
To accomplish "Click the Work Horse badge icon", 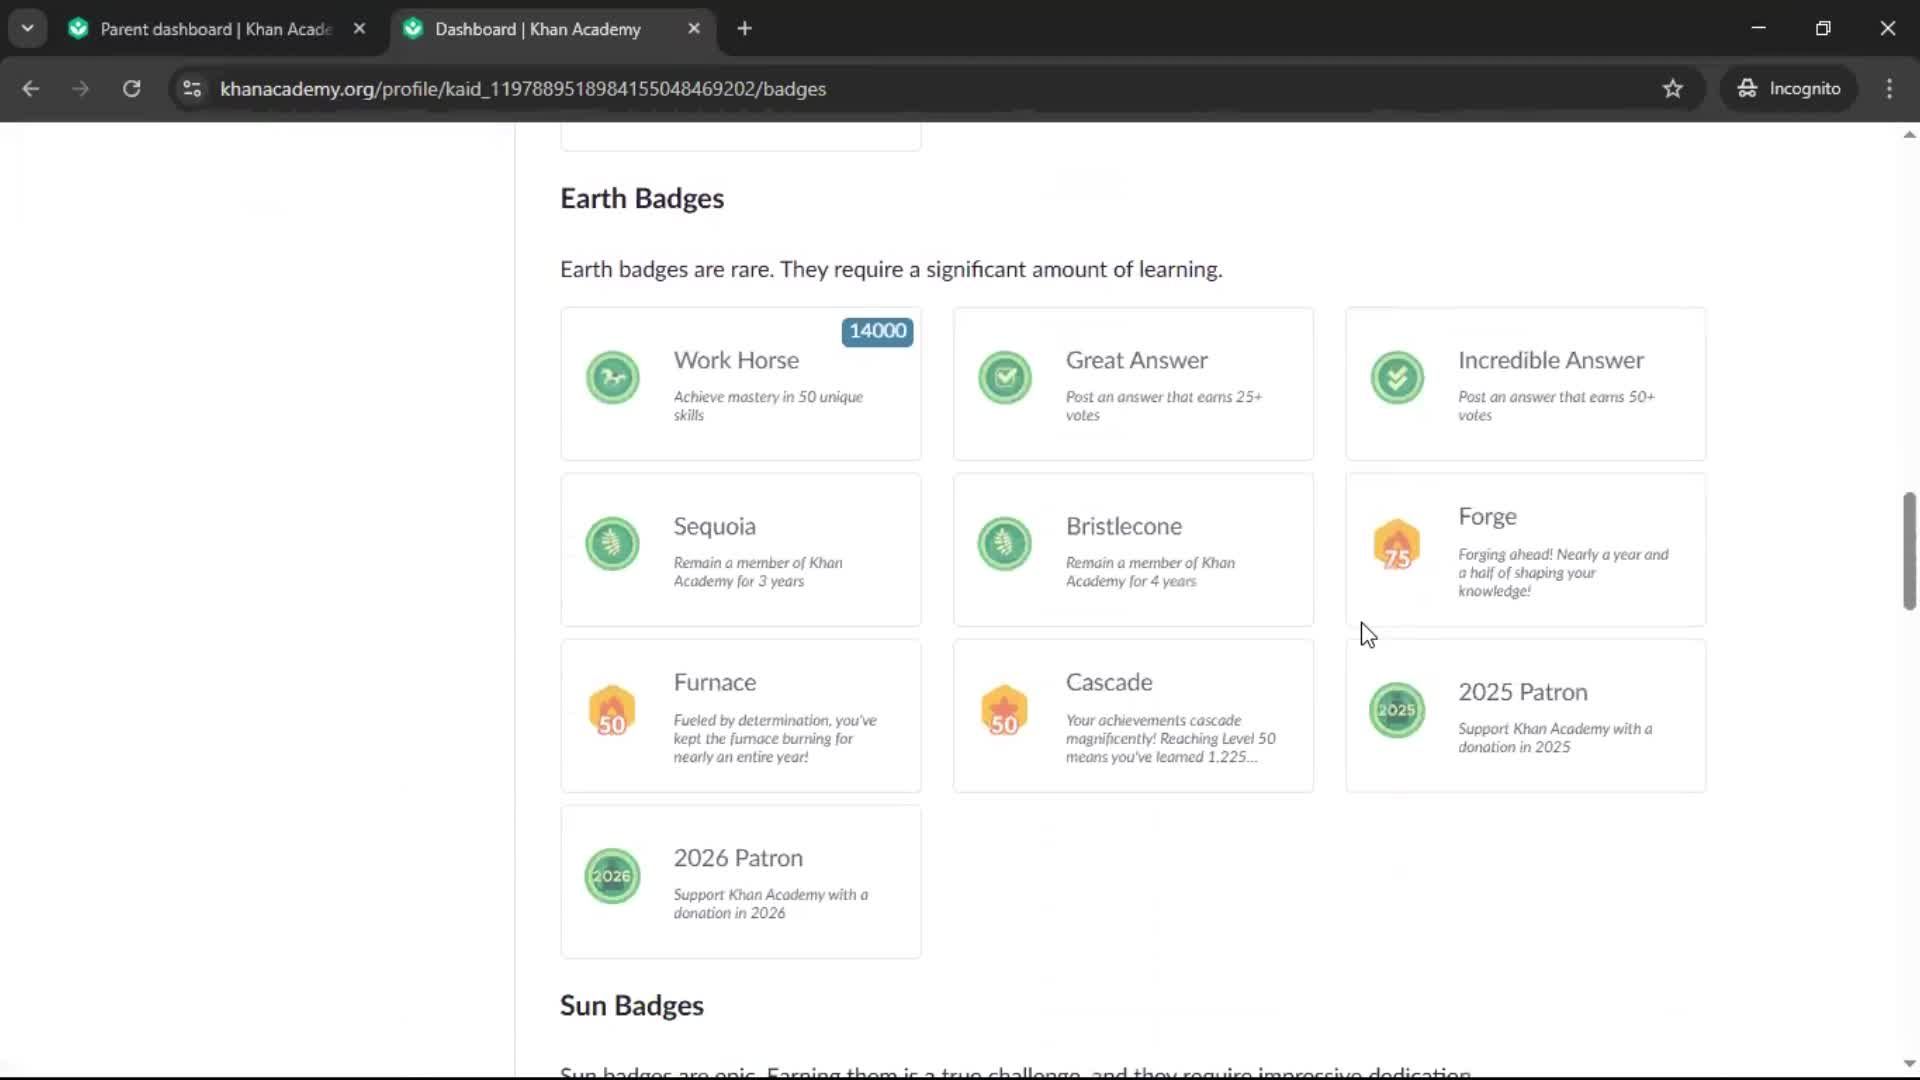I will [612, 378].
